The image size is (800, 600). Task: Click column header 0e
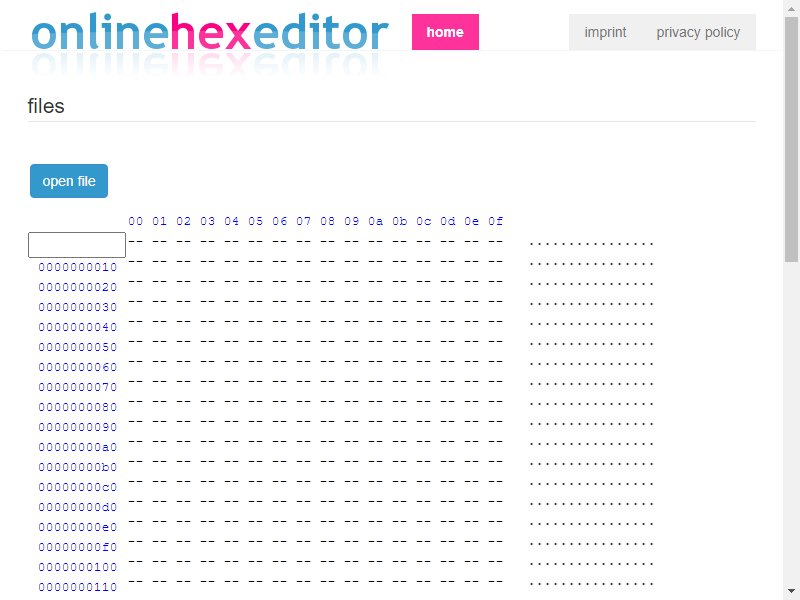click(x=471, y=221)
